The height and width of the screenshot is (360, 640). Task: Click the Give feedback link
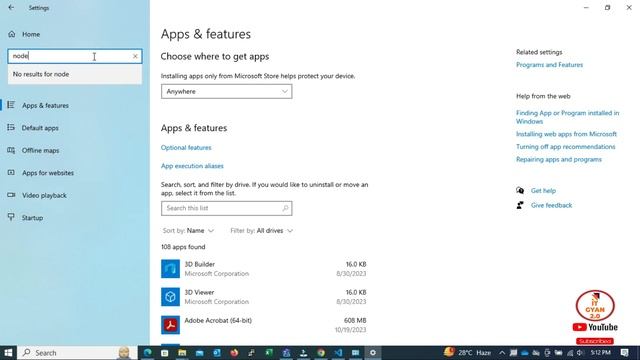click(551, 205)
